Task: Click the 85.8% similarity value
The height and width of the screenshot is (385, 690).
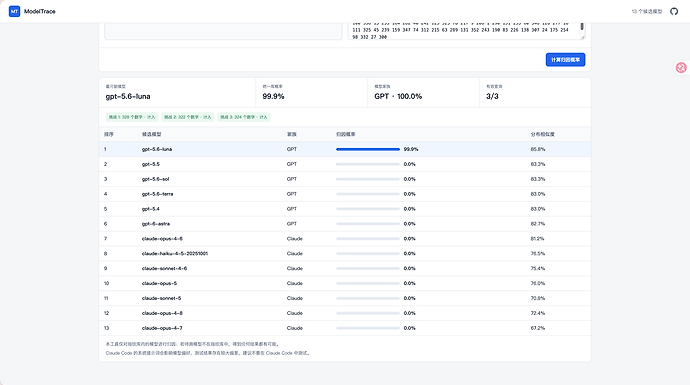Action: pos(538,149)
